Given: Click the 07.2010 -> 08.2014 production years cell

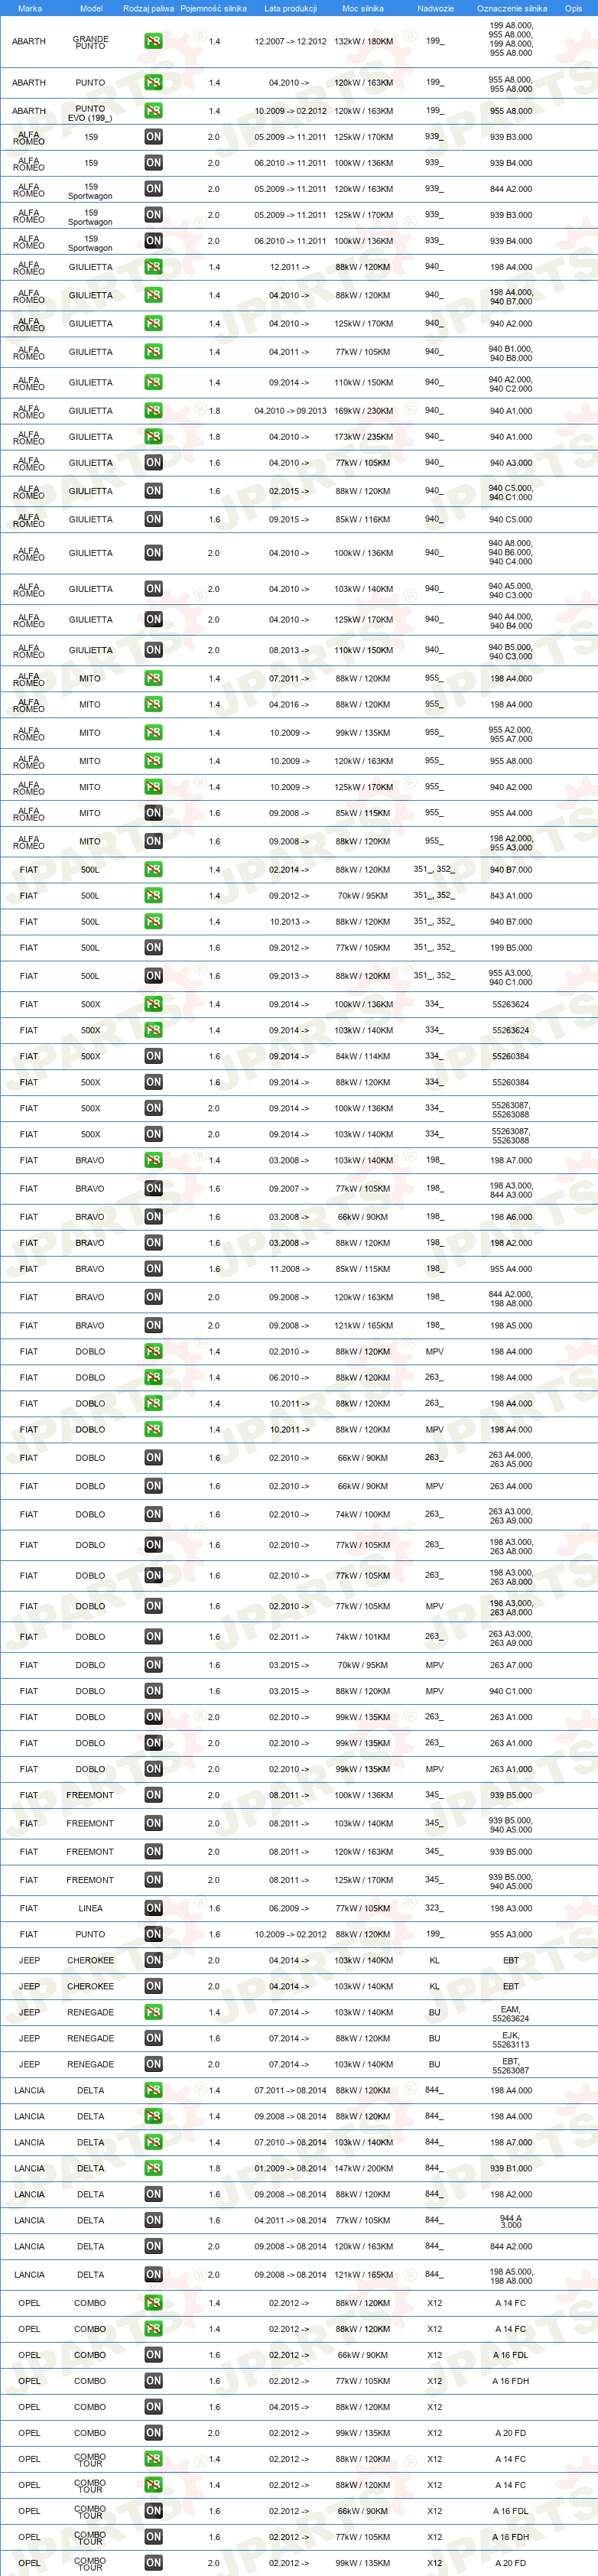Looking at the screenshot, I should coord(290,2142).
